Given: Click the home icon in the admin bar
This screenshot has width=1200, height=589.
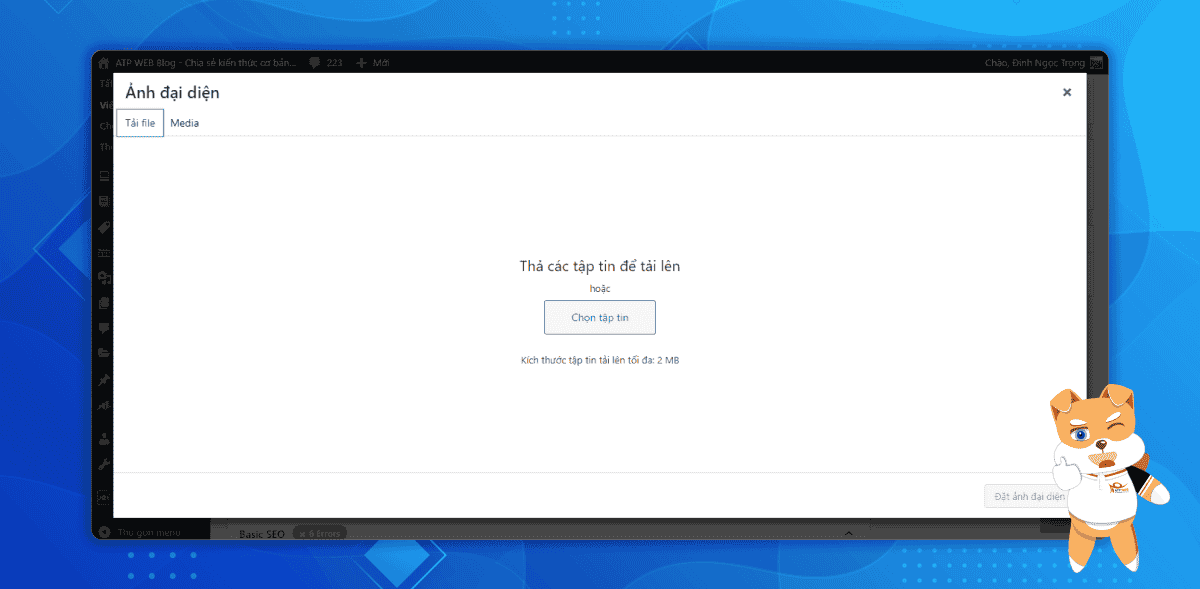Looking at the screenshot, I should click(x=103, y=63).
